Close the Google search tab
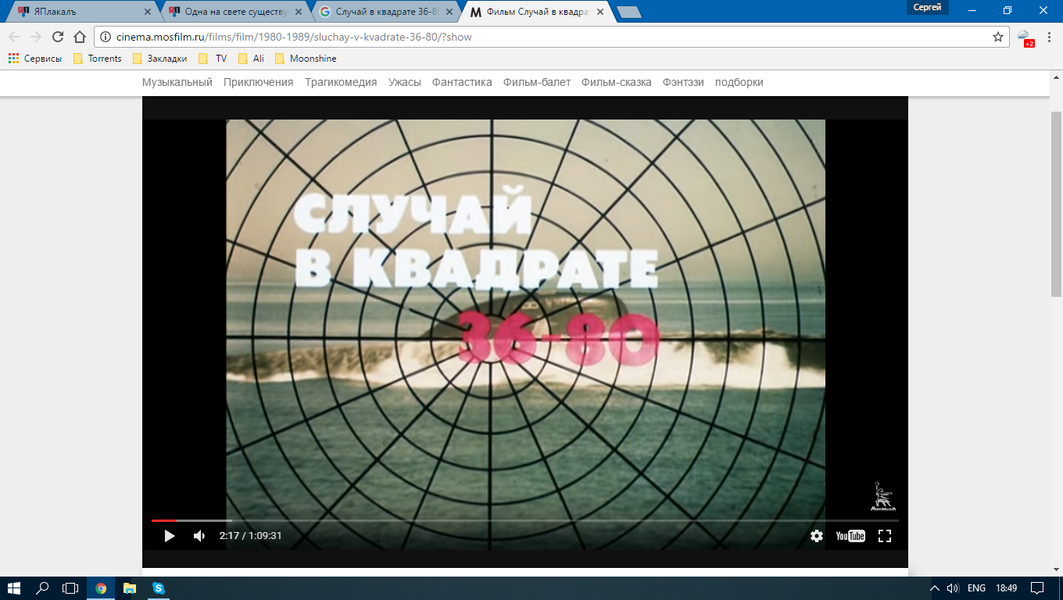Image resolution: width=1063 pixels, height=600 pixels. (449, 12)
